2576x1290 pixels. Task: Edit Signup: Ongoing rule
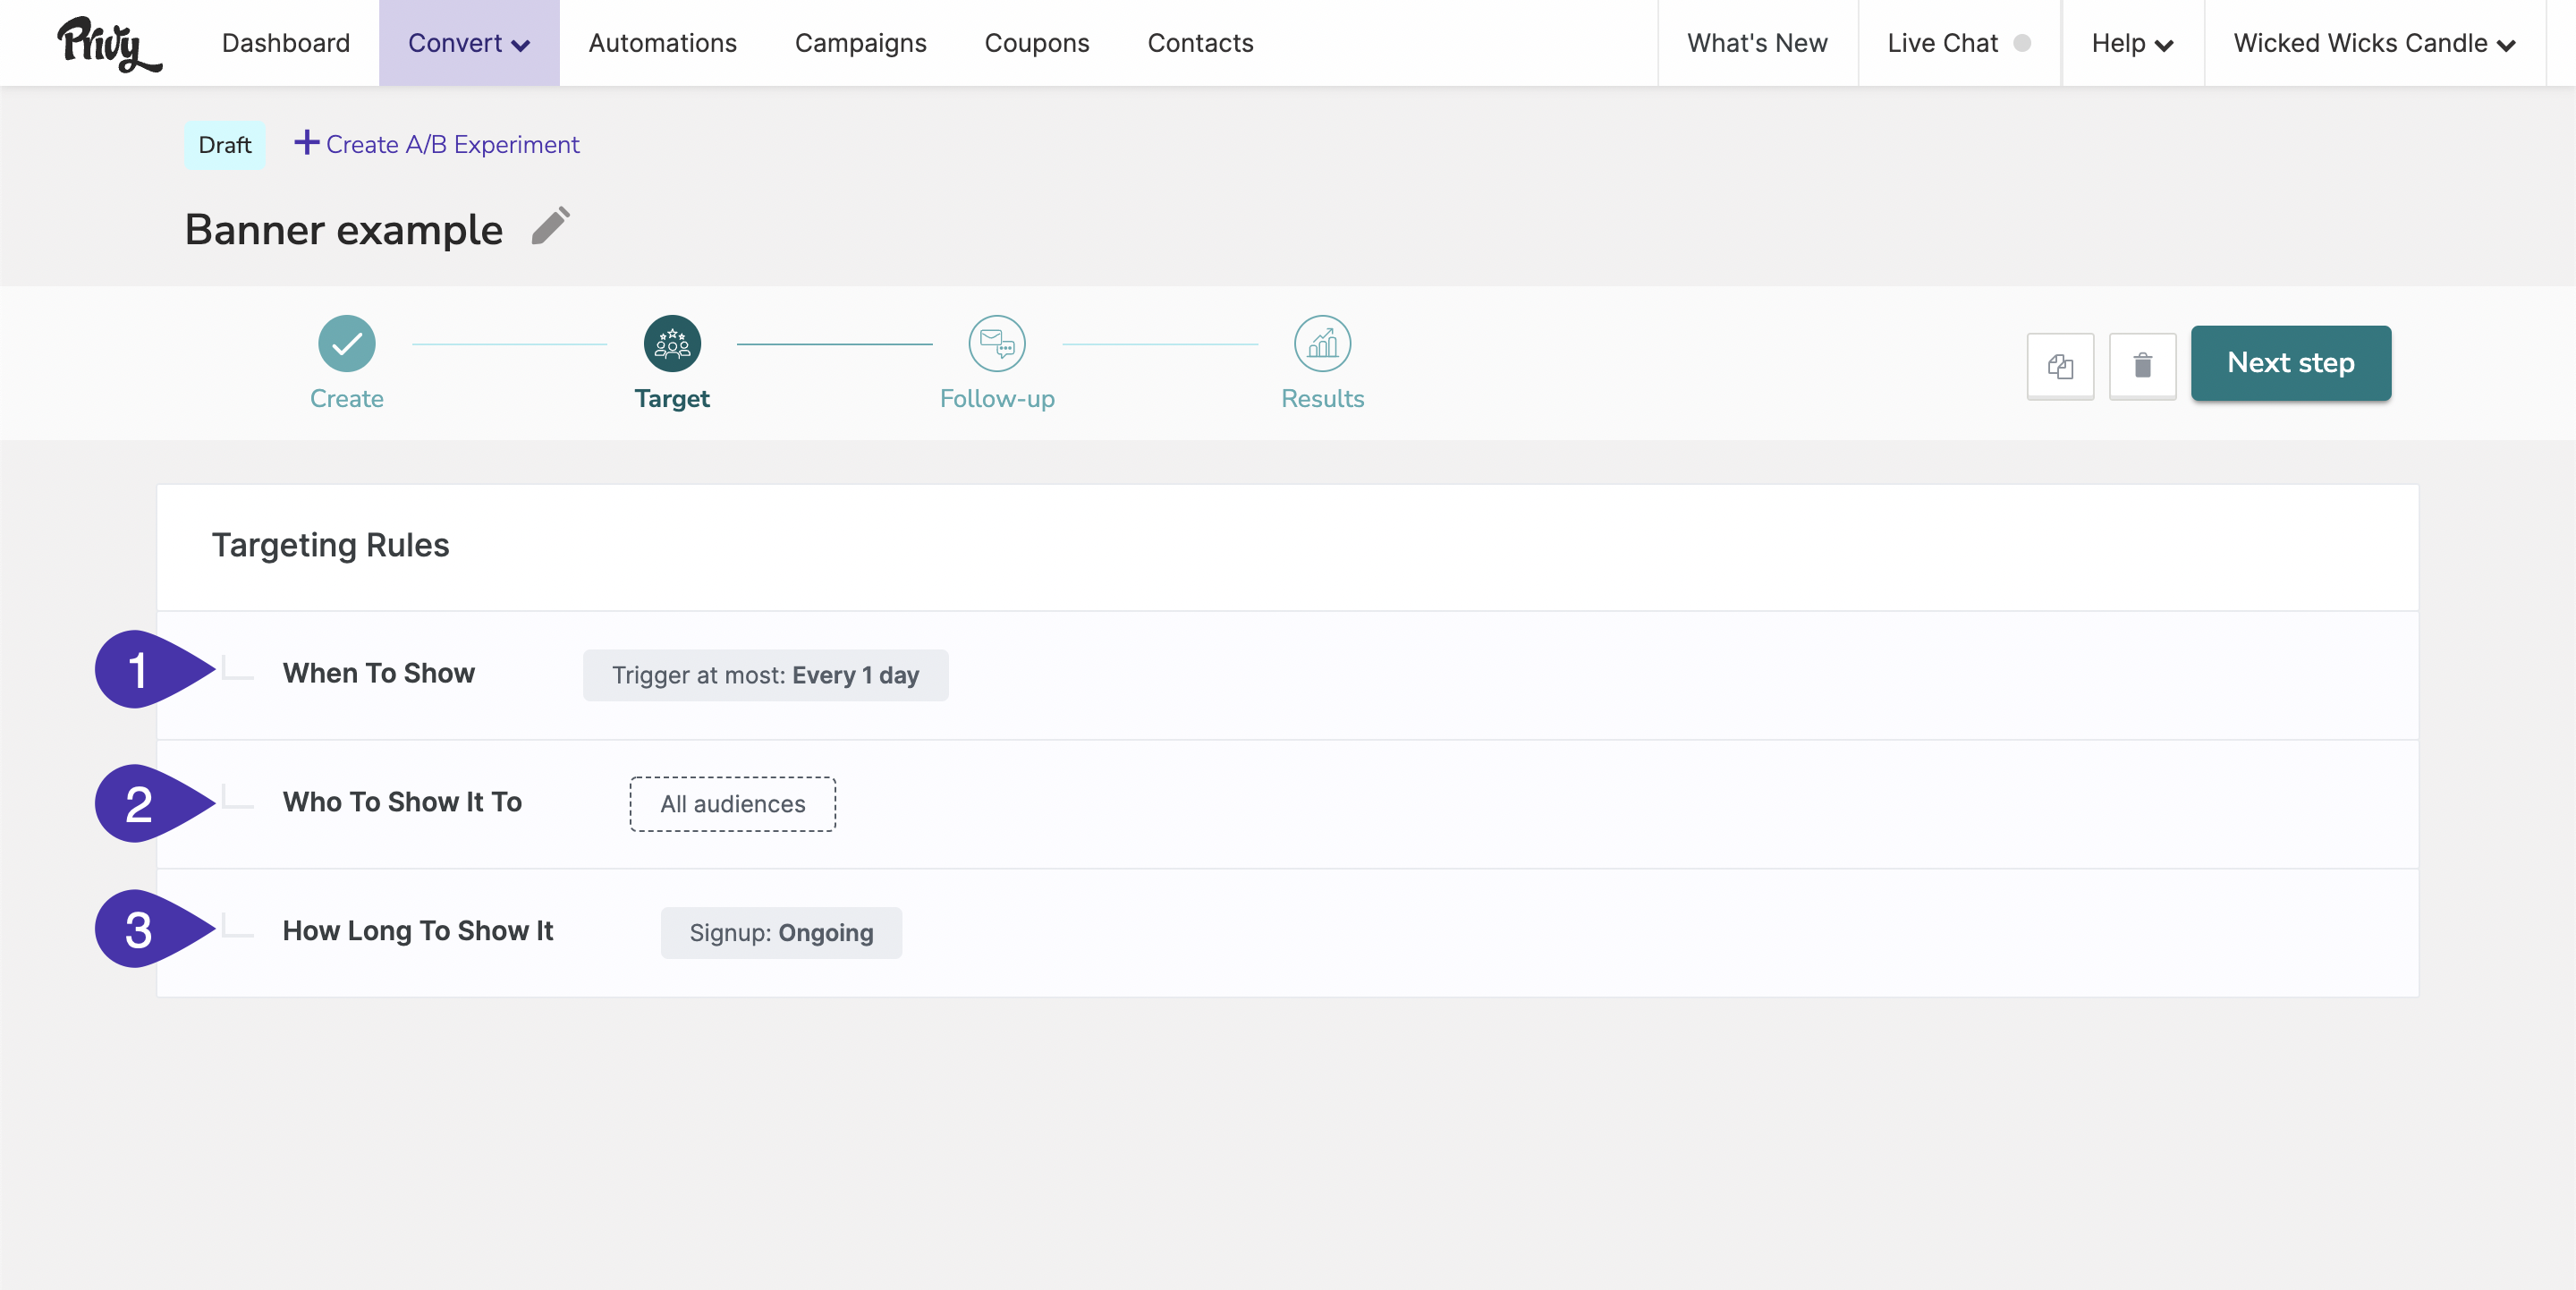point(781,932)
